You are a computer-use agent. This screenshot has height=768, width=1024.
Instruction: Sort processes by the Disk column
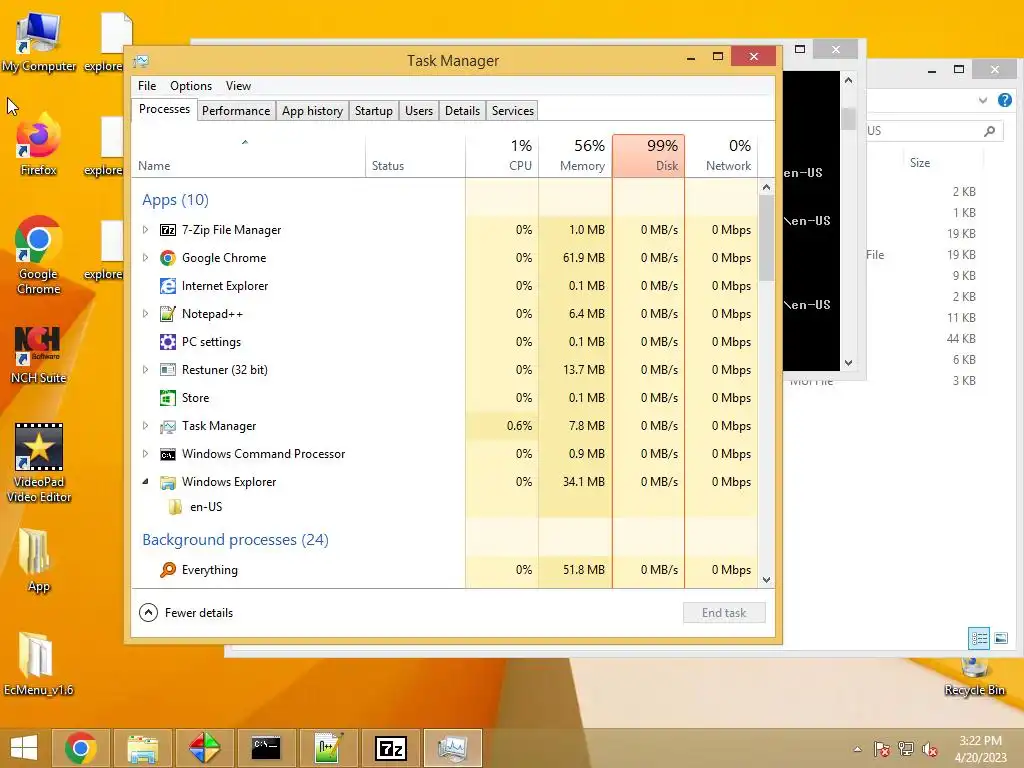click(x=648, y=155)
